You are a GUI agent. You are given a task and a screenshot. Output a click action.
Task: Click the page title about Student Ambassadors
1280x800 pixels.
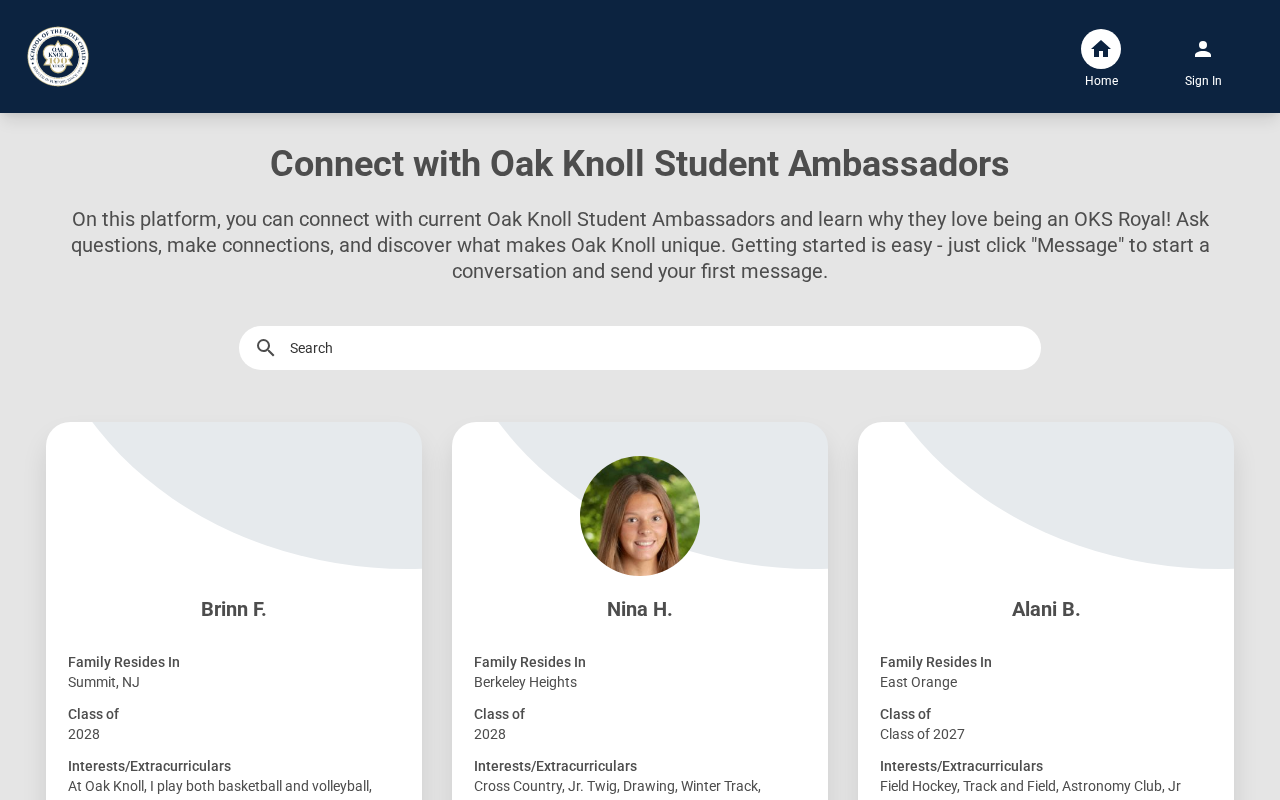(640, 164)
